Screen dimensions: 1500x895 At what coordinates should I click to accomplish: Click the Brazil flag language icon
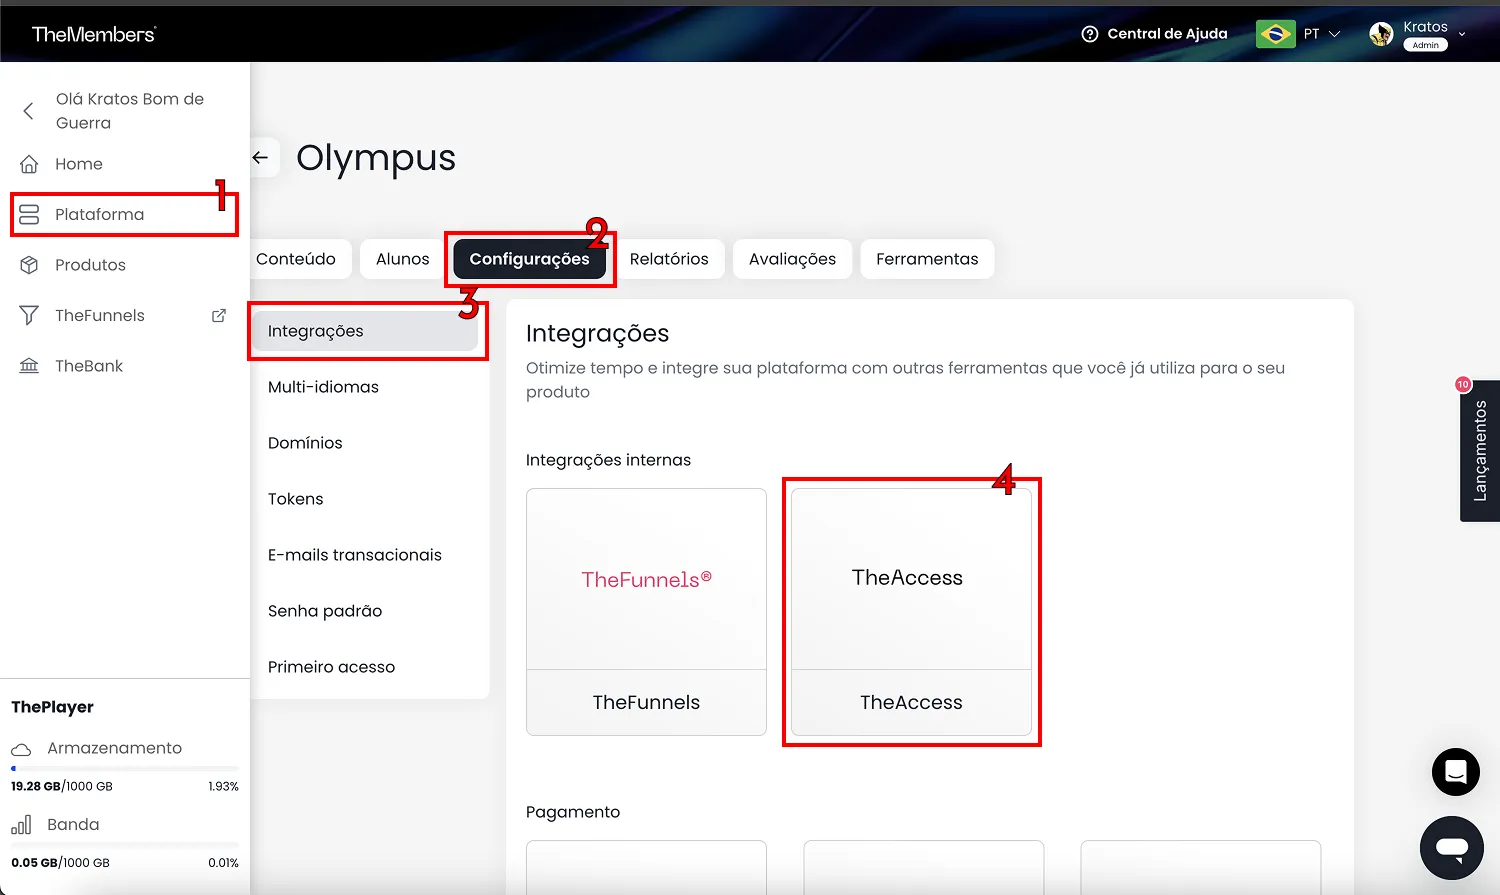coord(1276,34)
